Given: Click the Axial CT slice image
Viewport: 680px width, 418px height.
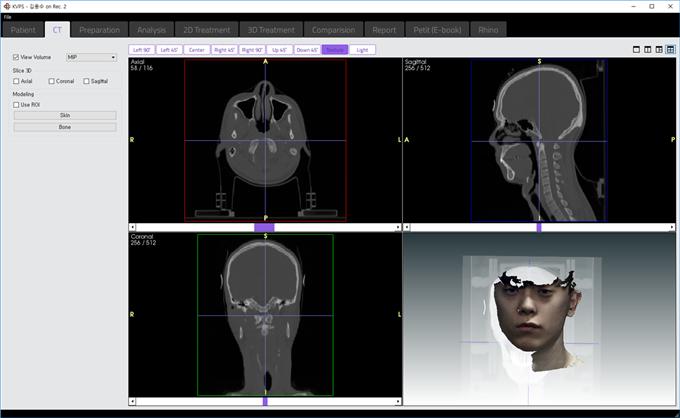Looking at the screenshot, I should tap(265, 140).
